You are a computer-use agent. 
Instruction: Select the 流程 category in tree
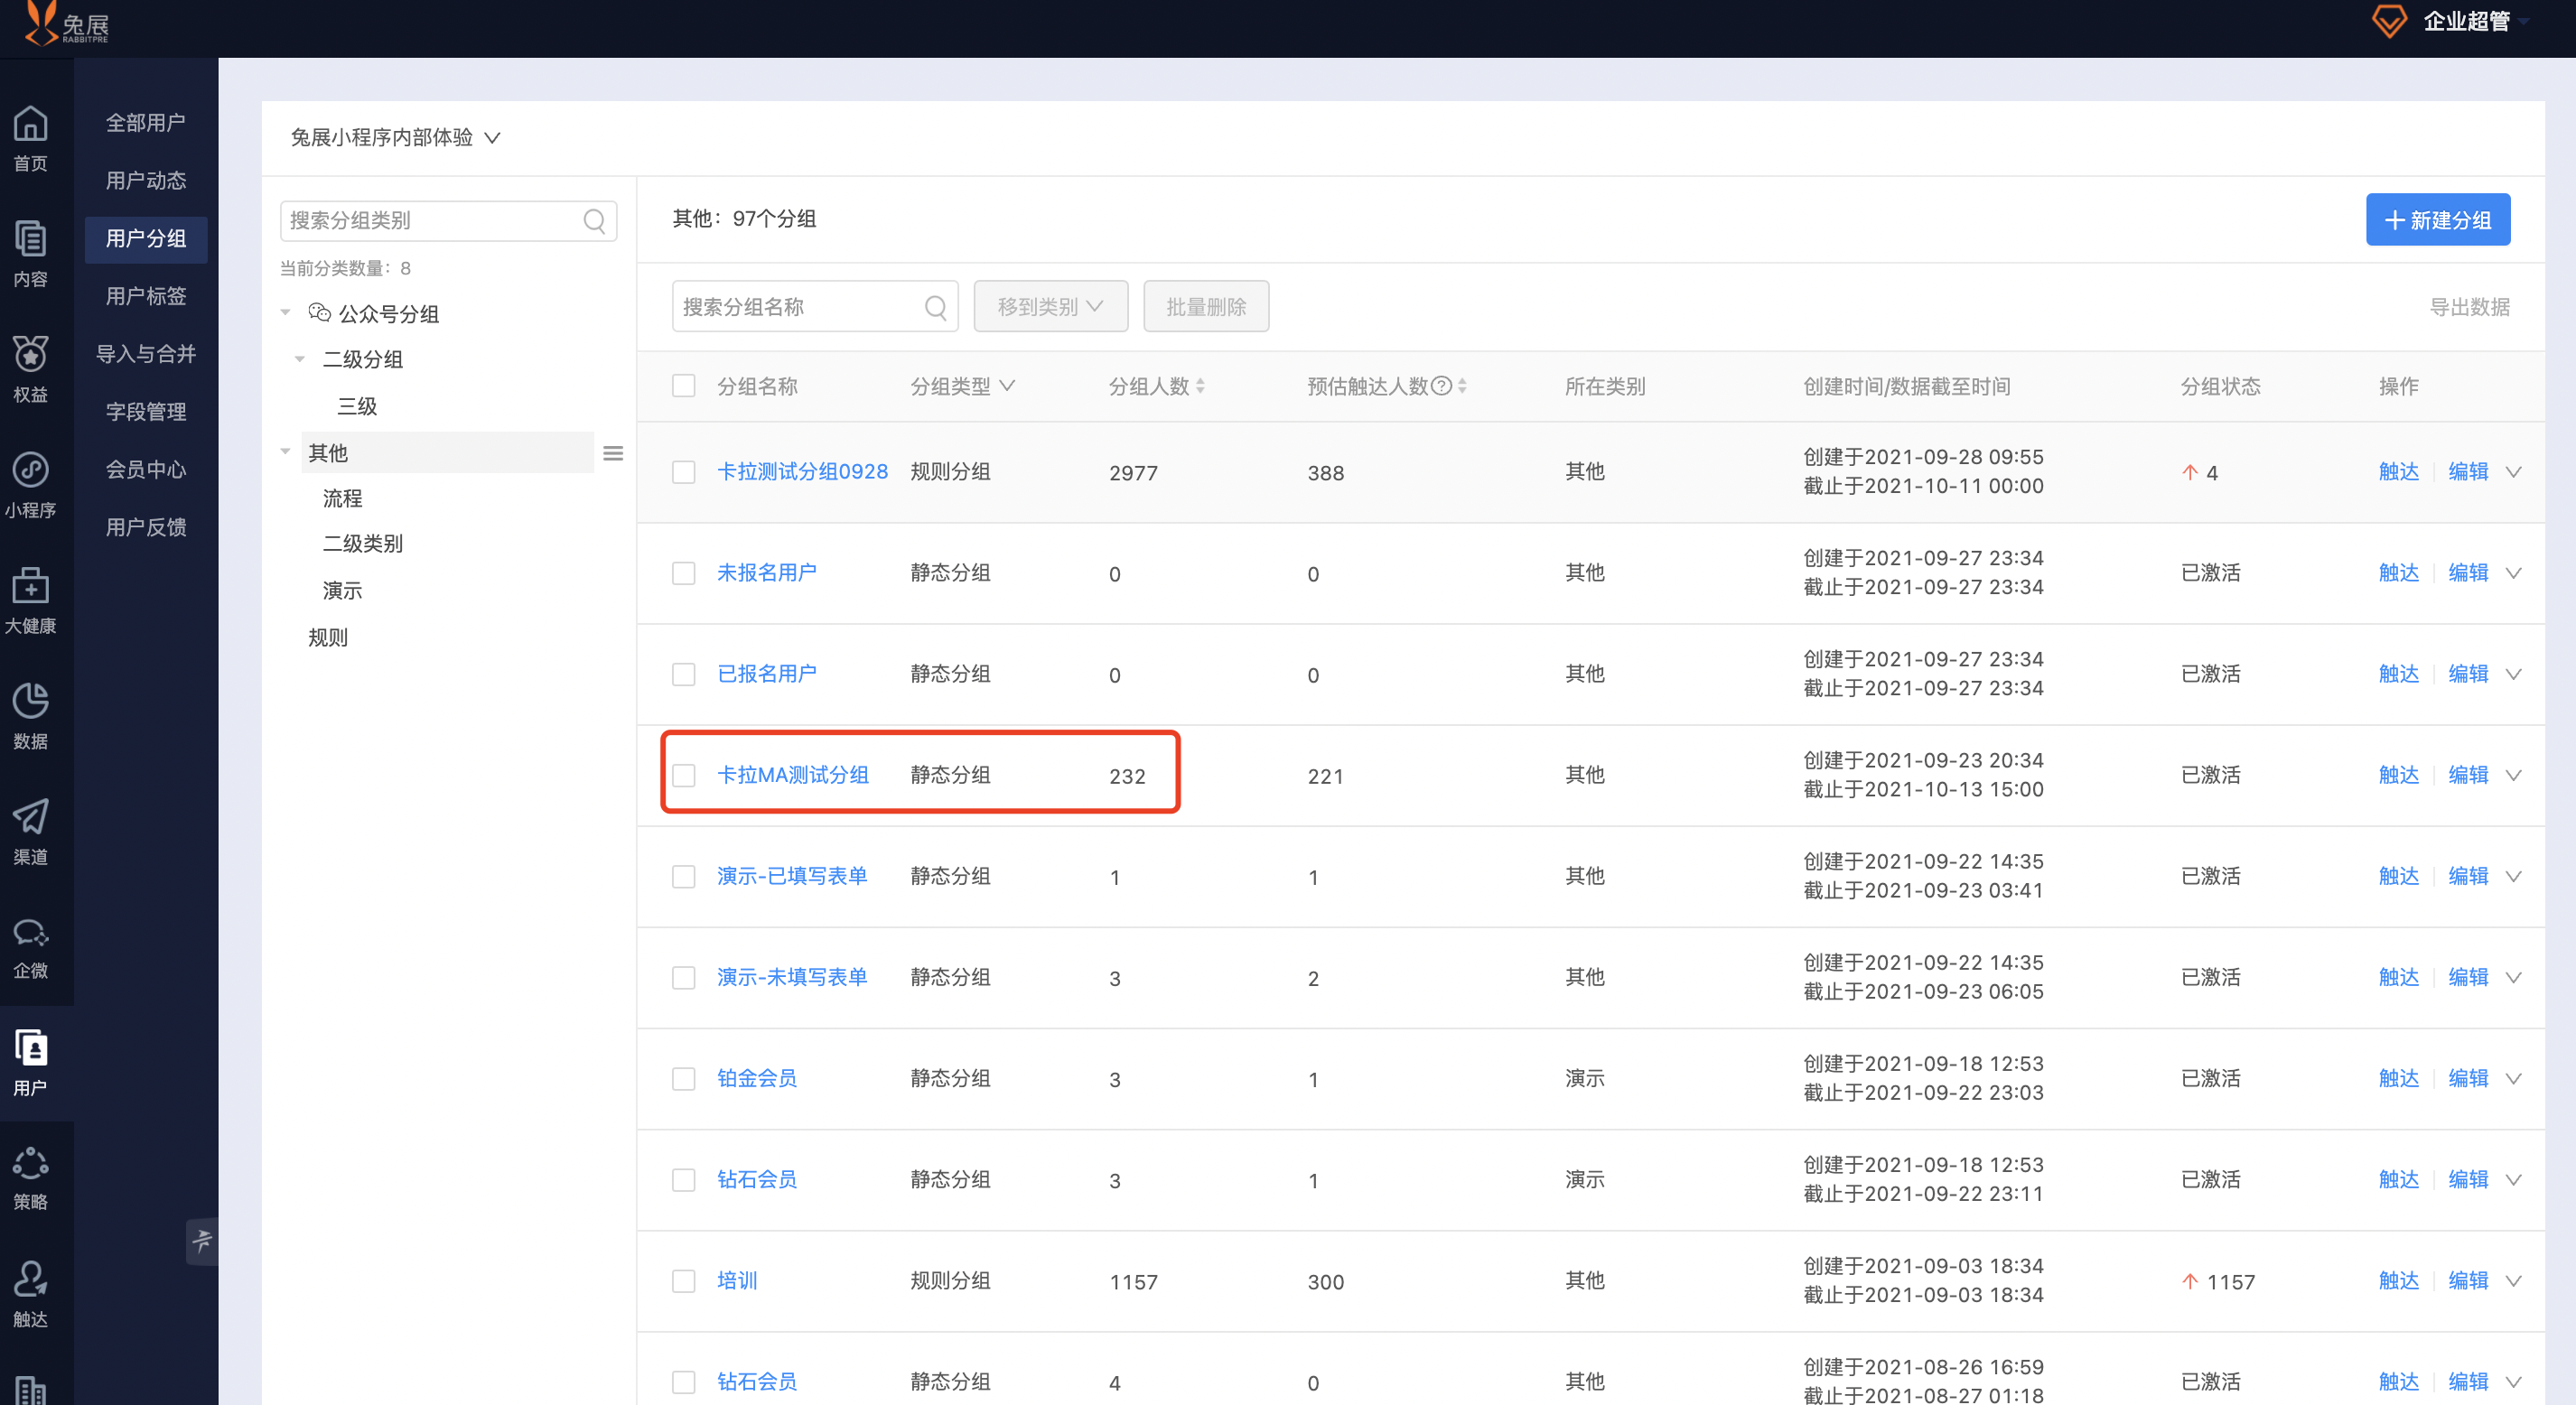point(342,498)
